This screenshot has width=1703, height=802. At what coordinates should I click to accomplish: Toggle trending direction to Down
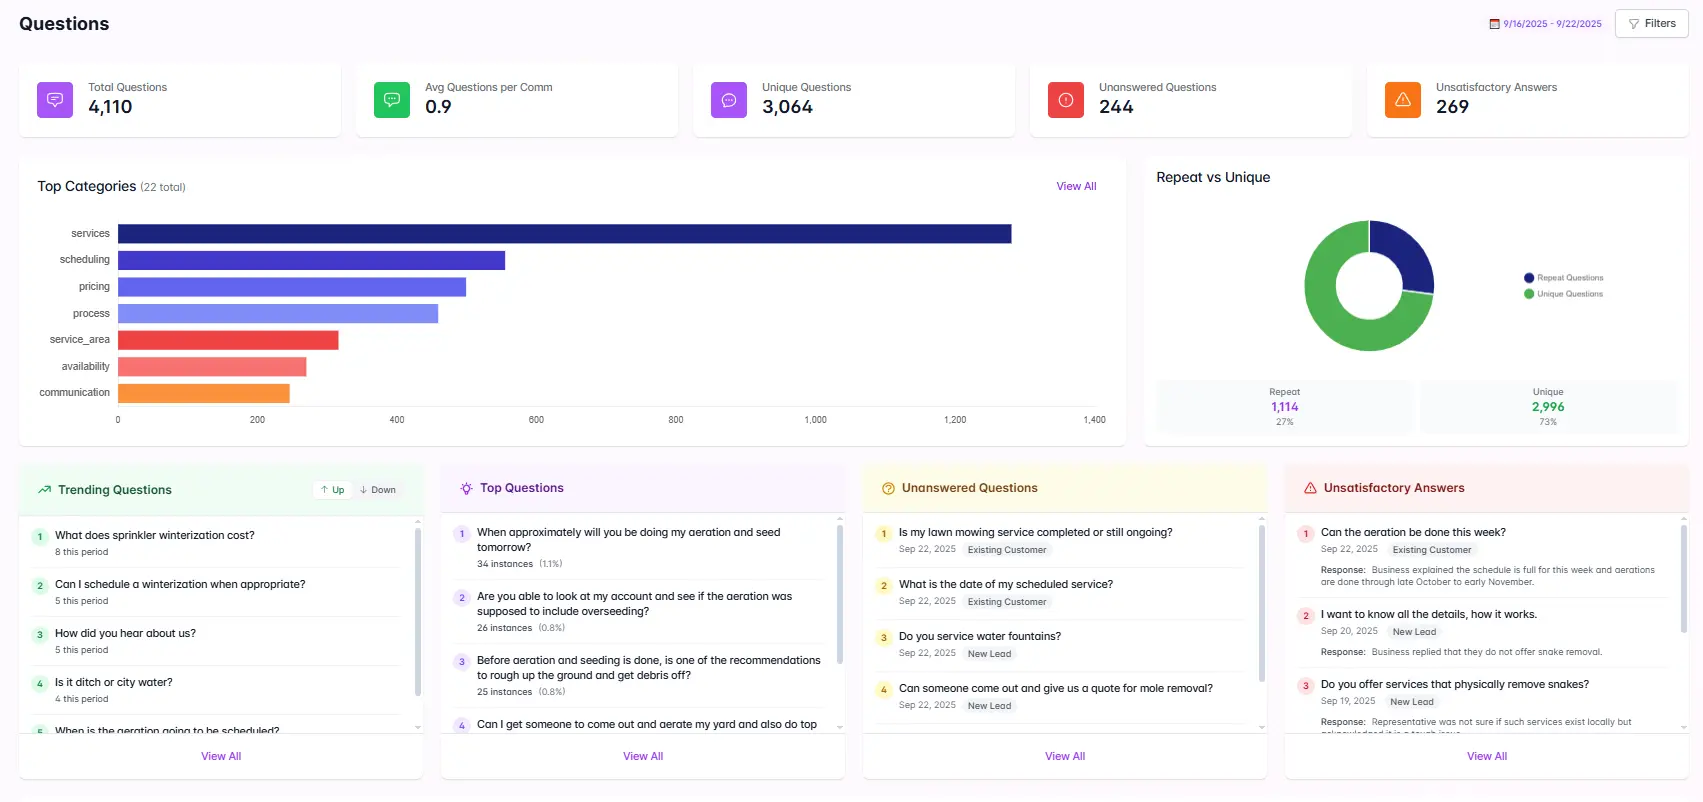pos(378,490)
